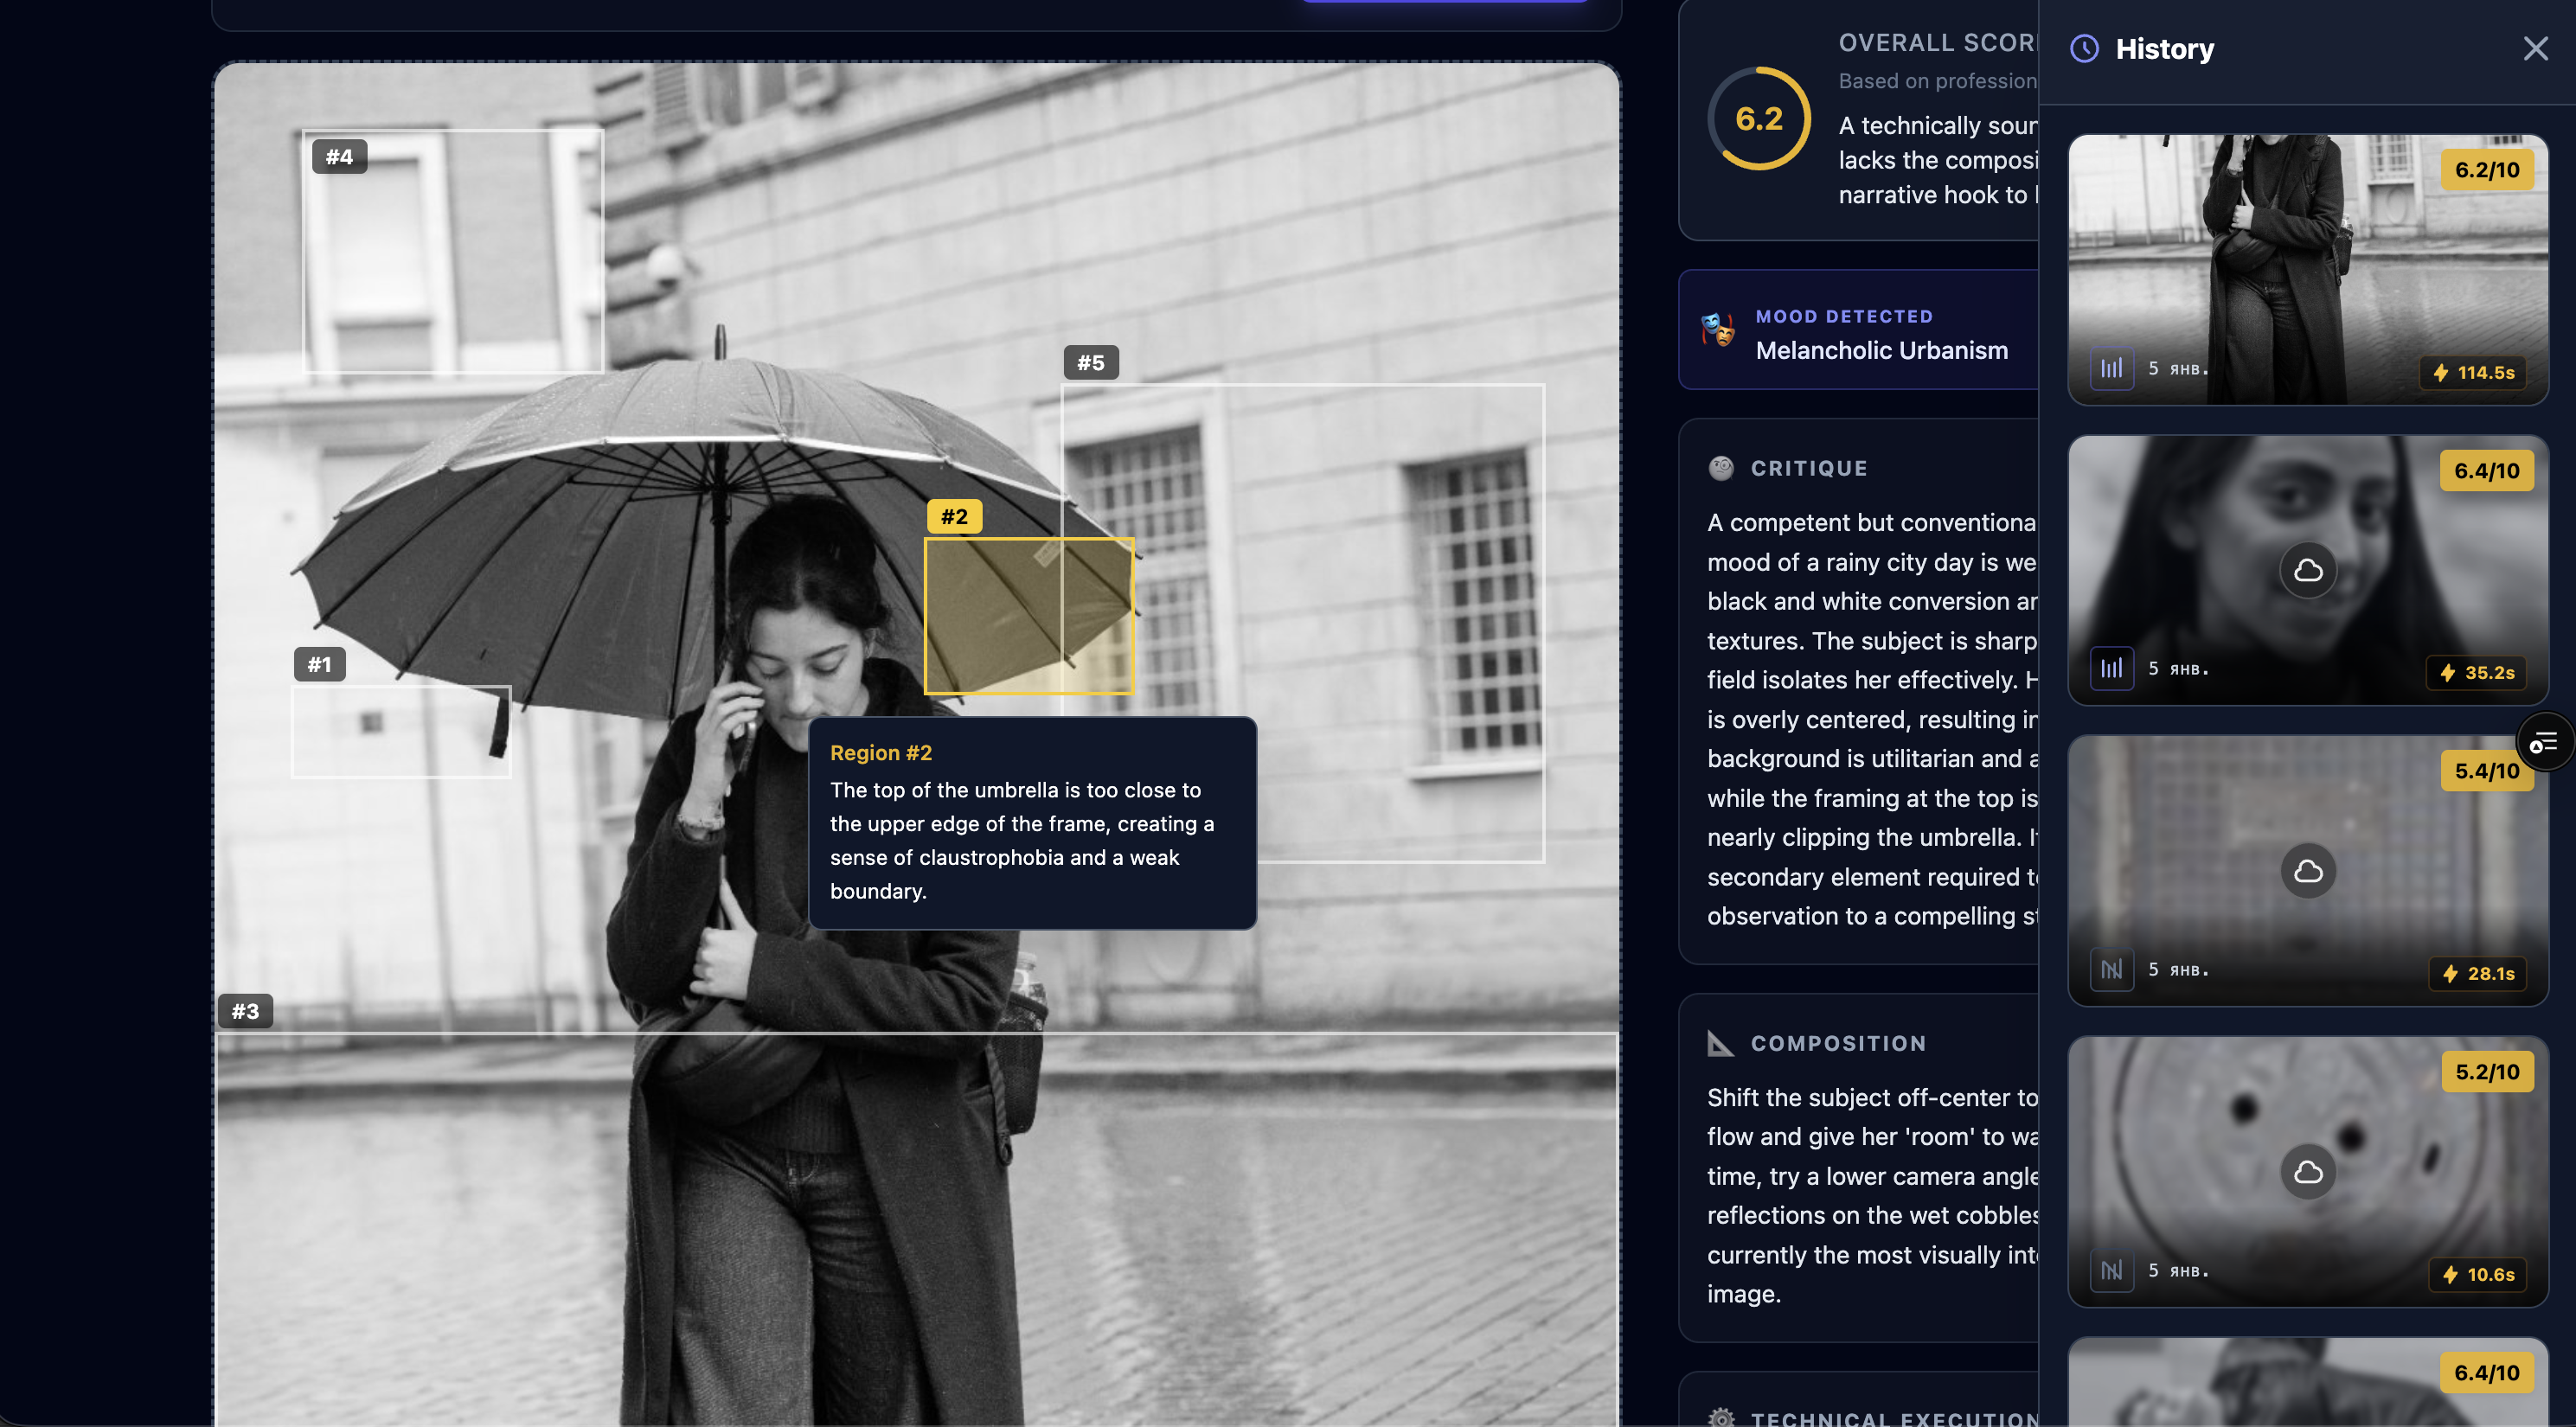
Task: Toggle the cloud icon on the 5.4/10 history item
Action: click(x=2307, y=871)
